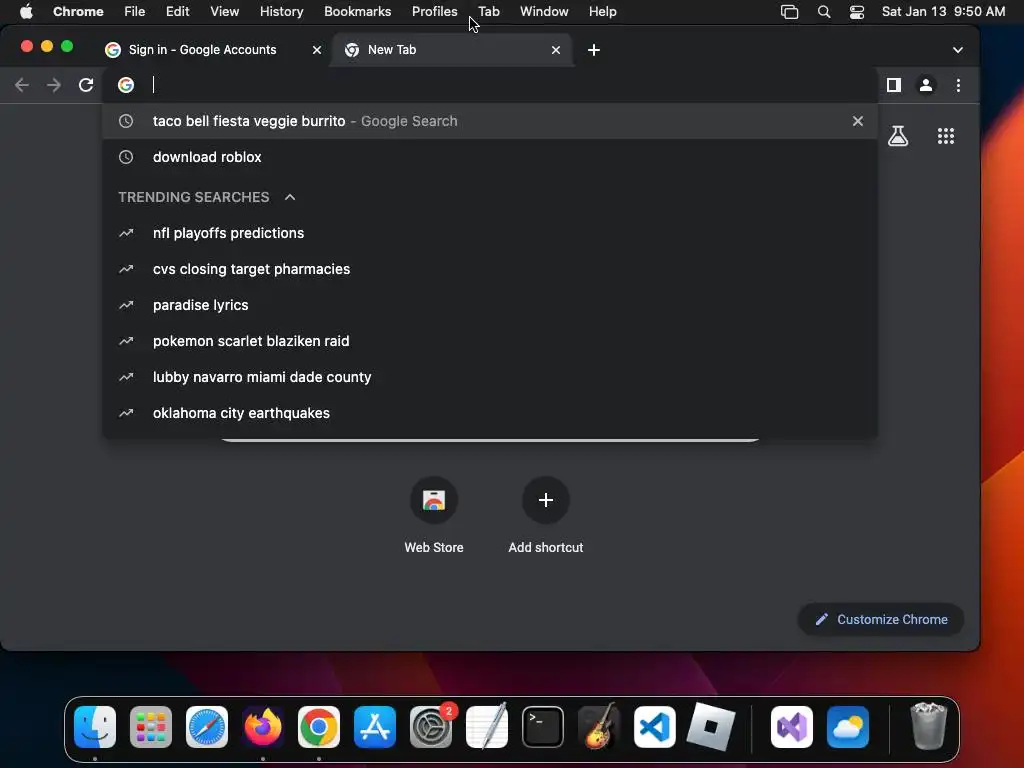
Task: Toggle the Chrome side panel icon
Action: [x=893, y=85]
